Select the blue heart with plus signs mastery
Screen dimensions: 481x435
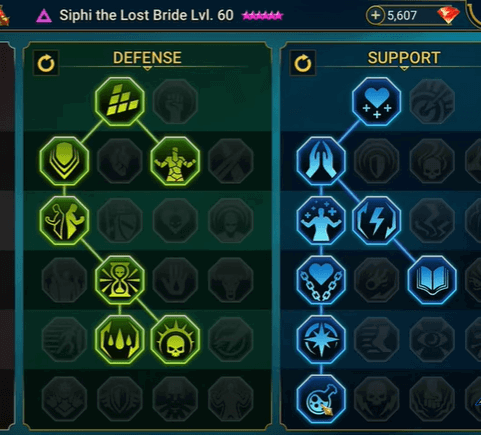click(377, 102)
